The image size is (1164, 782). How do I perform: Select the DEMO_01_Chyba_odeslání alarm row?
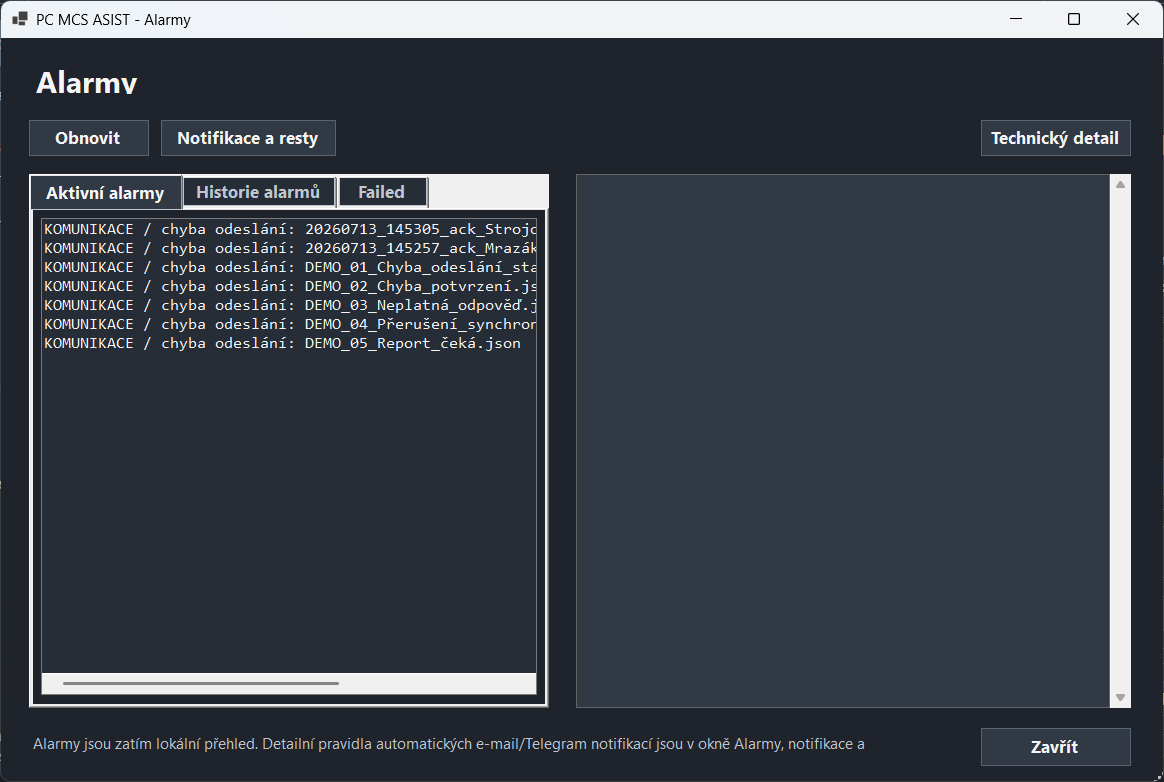[x=290, y=267]
